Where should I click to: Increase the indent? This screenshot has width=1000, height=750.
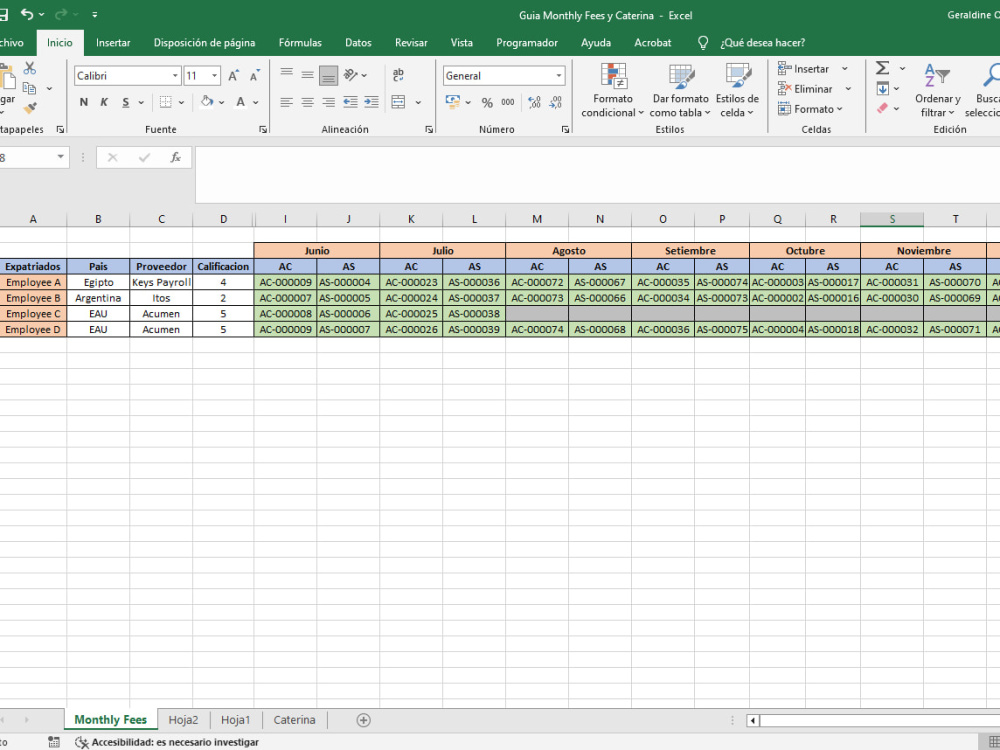pyautogui.click(x=371, y=102)
